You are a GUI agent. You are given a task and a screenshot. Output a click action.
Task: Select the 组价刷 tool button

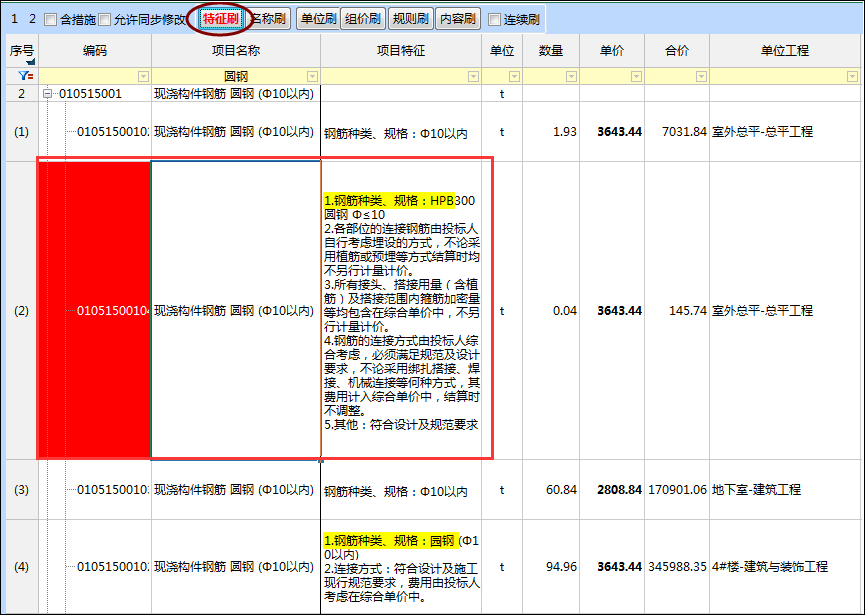click(362, 19)
